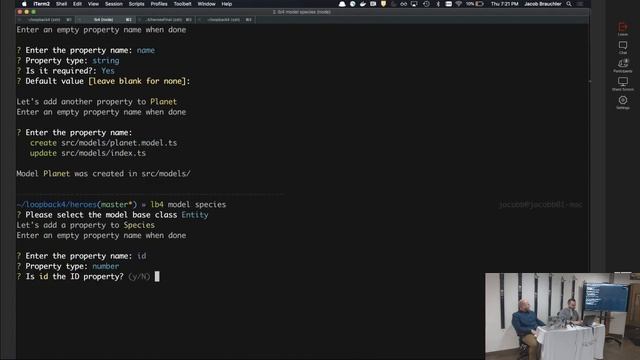Image resolution: width=640 pixels, height=360 pixels.
Task: Open Spotlight search magnifier icon
Action: click(569, 4)
